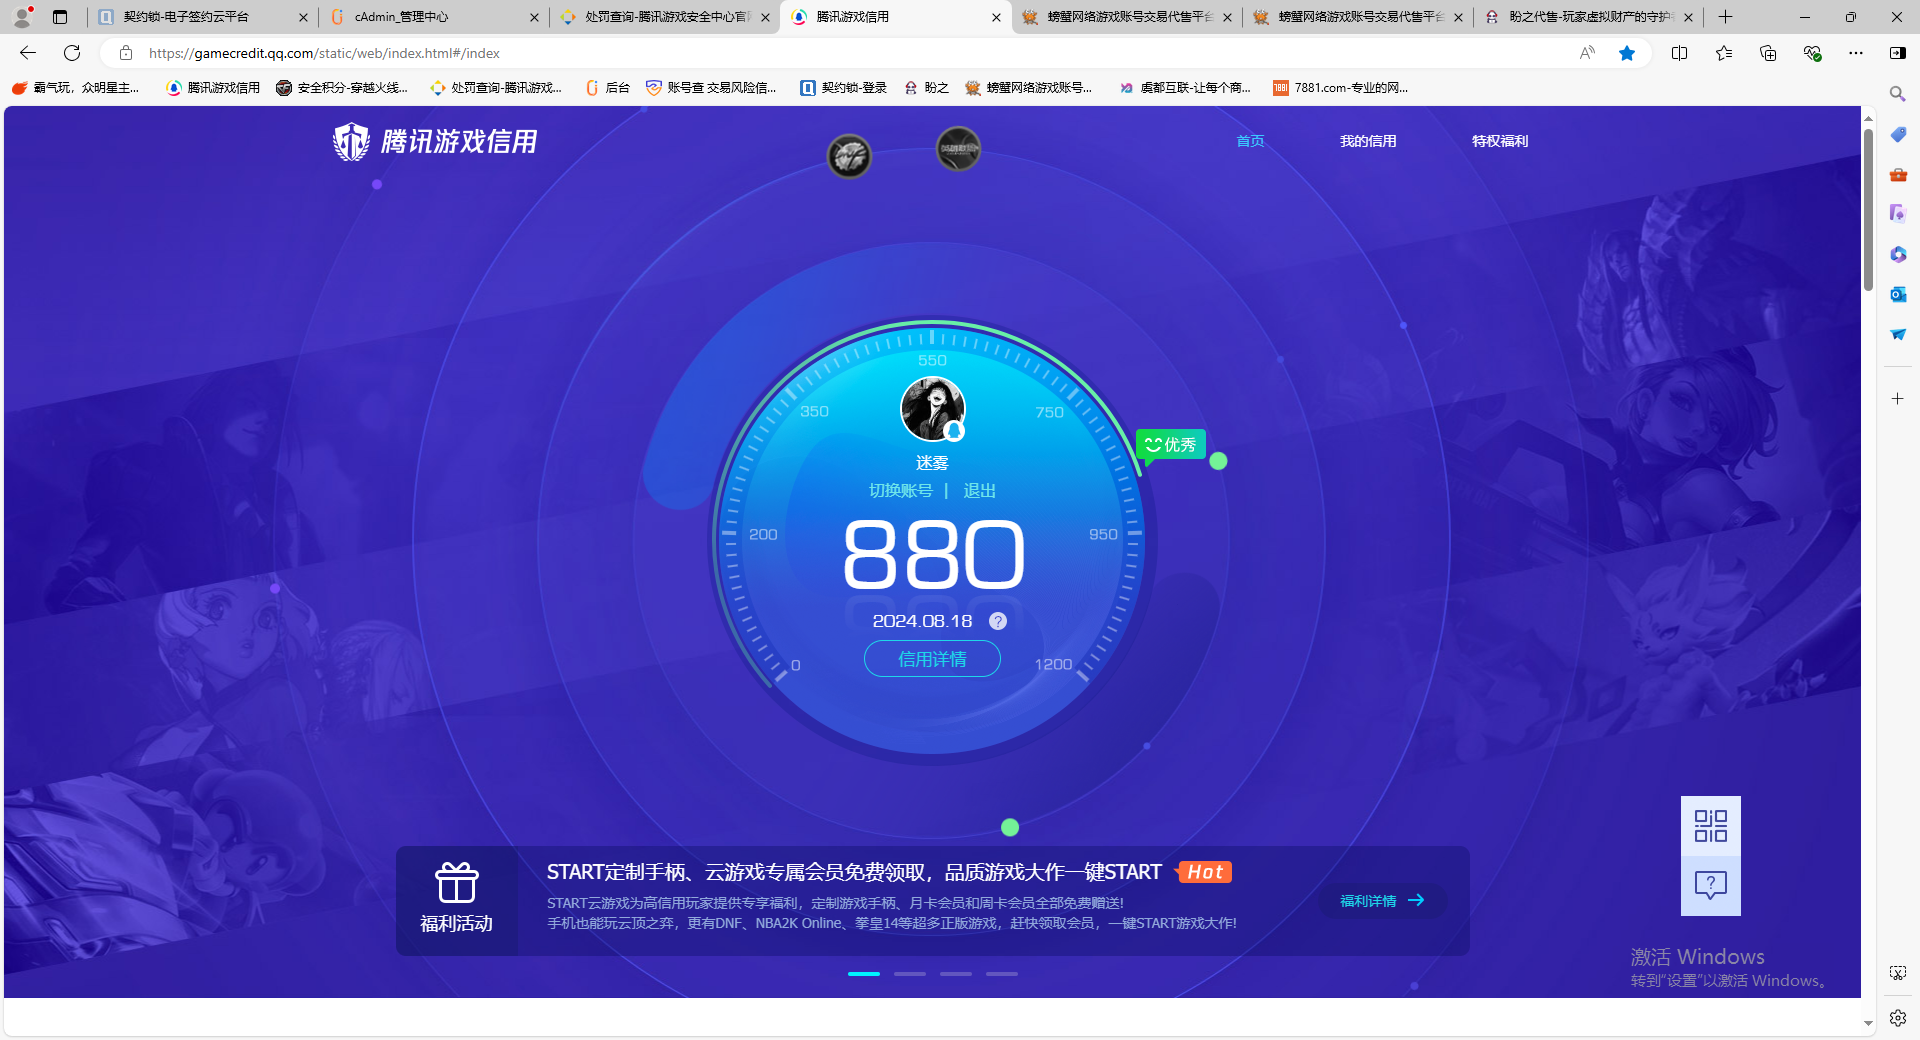Click the favorites star in address bar
This screenshot has height=1040, width=1920.
click(1627, 53)
